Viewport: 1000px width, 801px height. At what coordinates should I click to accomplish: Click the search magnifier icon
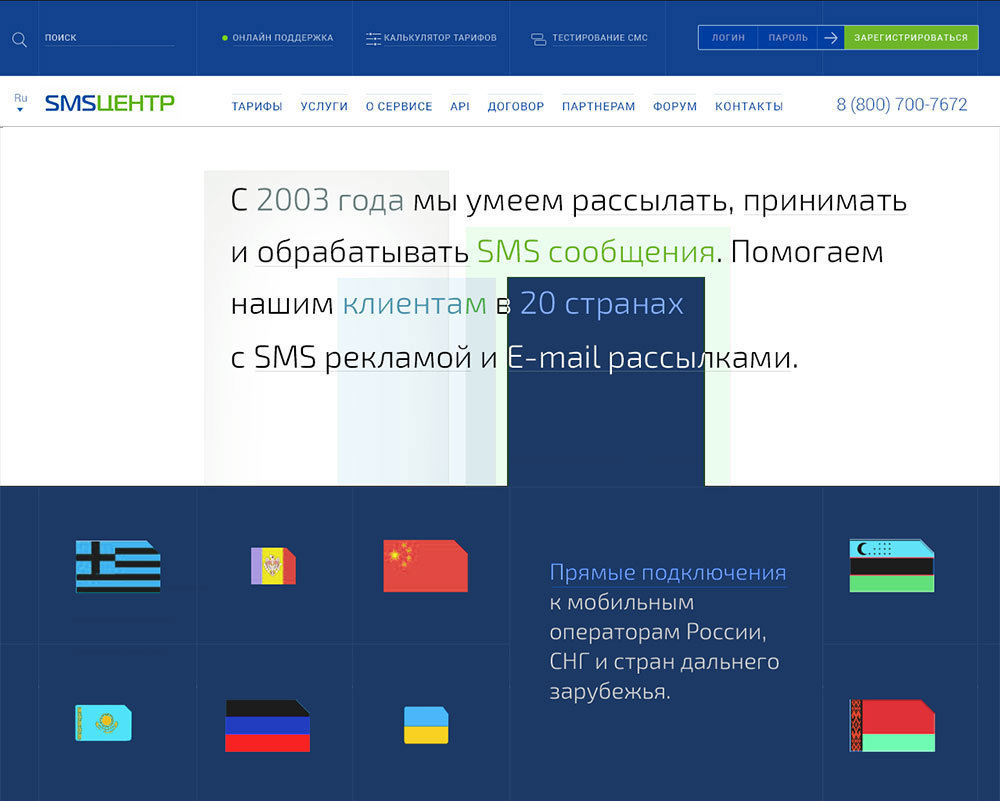tap(19, 40)
